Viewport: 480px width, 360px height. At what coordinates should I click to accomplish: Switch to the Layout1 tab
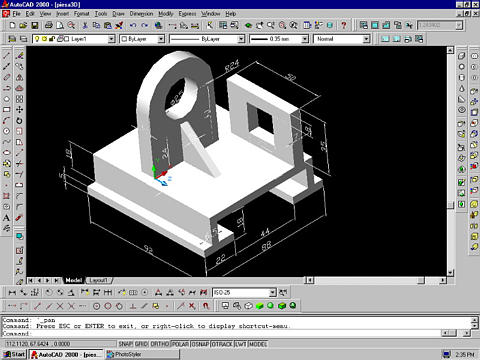pos(99,280)
